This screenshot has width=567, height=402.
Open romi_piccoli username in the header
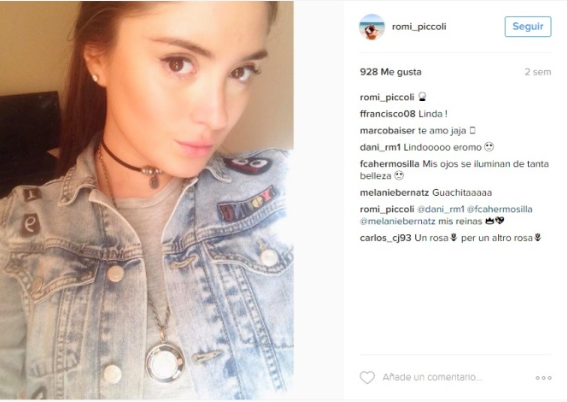tap(419, 26)
